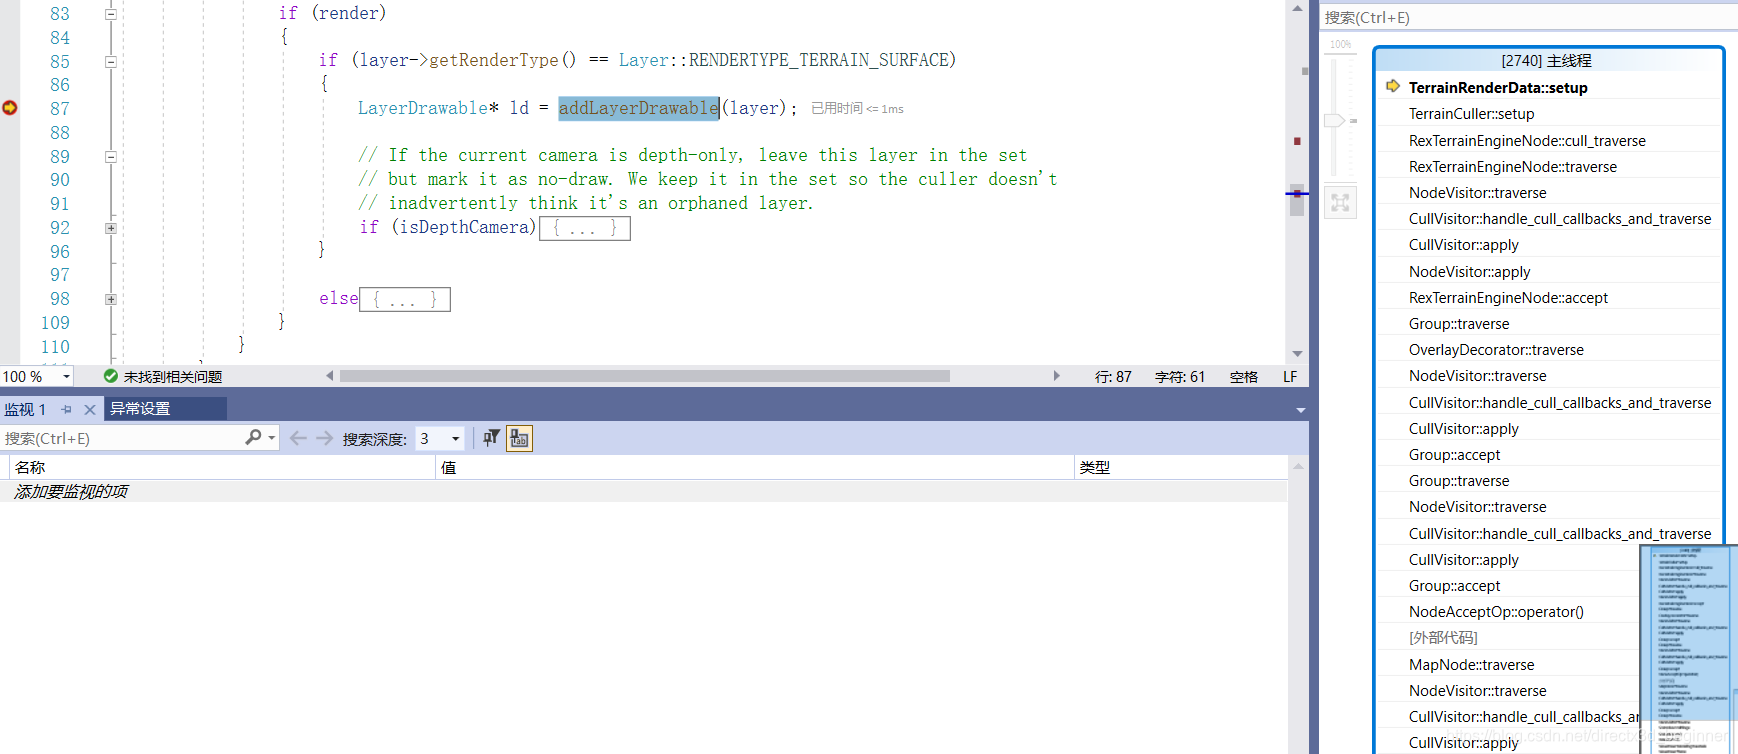Toggle the highlighted tab-label icon in watch toolbar
This screenshot has width=1738, height=754.
click(x=519, y=438)
